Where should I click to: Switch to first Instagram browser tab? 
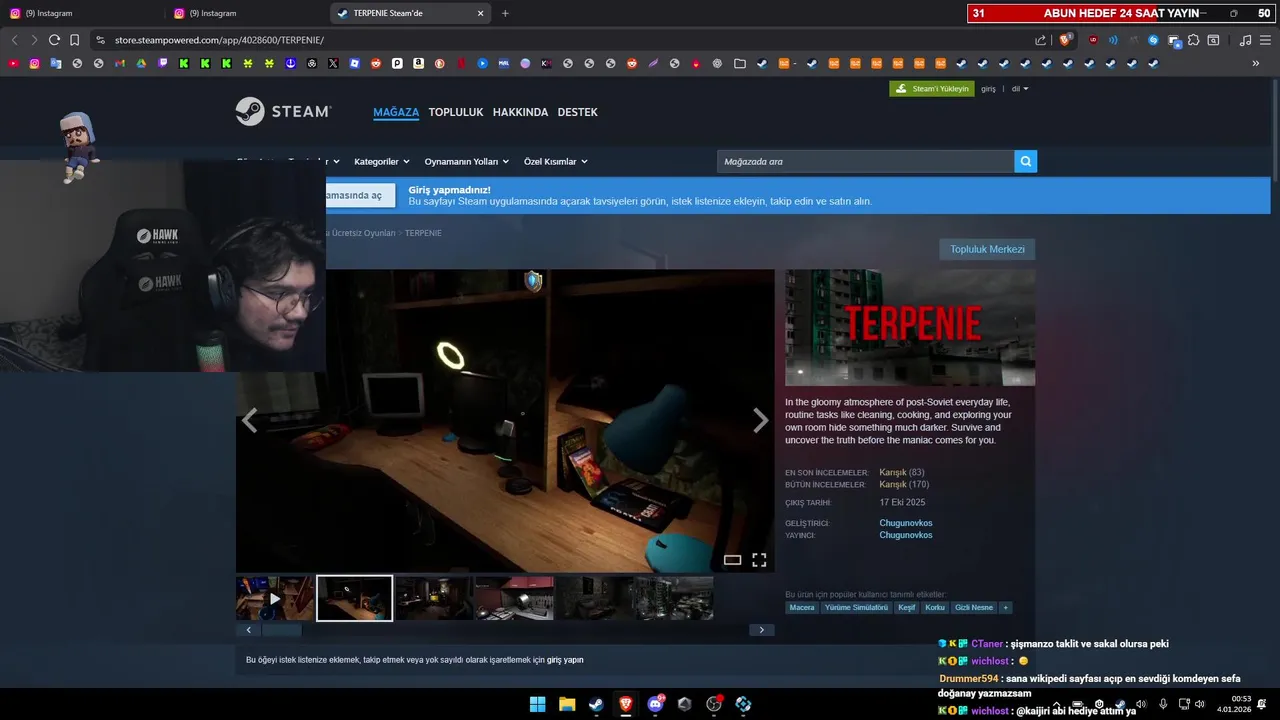[x=82, y=13]
